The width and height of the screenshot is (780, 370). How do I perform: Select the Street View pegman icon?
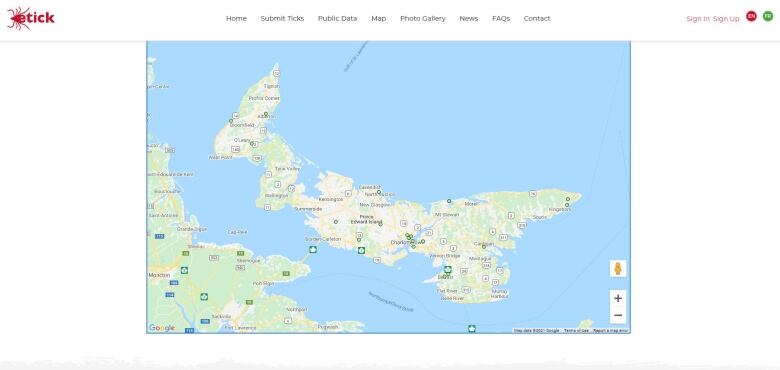coord(618,269)
